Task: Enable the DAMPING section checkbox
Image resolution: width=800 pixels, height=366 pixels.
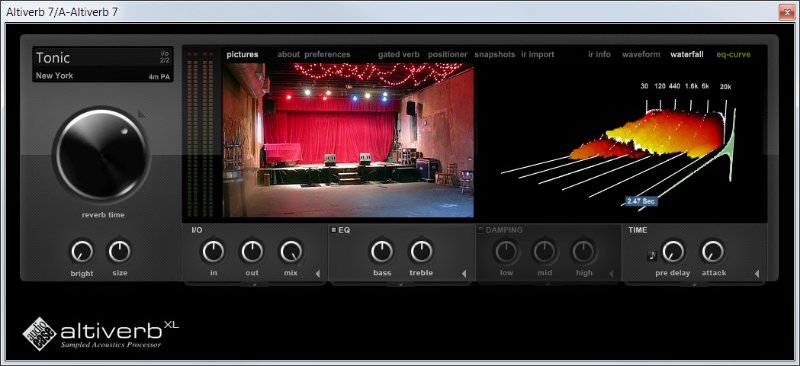Action: tap(481, 230)
